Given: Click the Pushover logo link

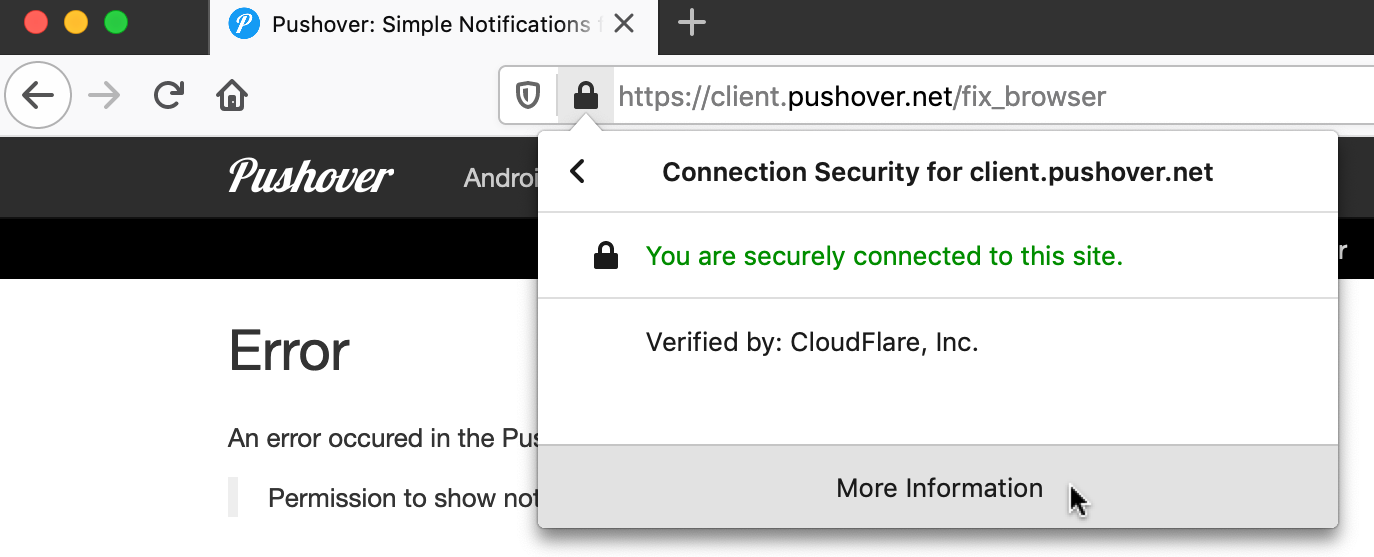Looking at the screenshot, I should pyautogui.click(x=311, y=177).
